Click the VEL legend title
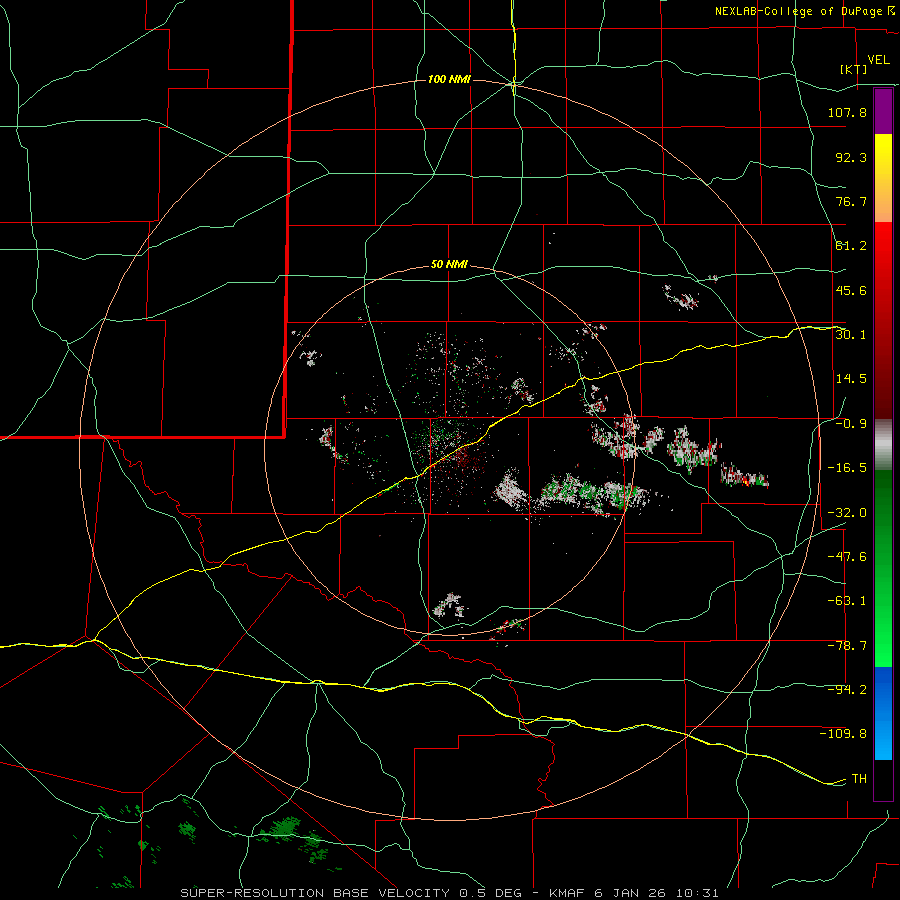 (878, 59)
